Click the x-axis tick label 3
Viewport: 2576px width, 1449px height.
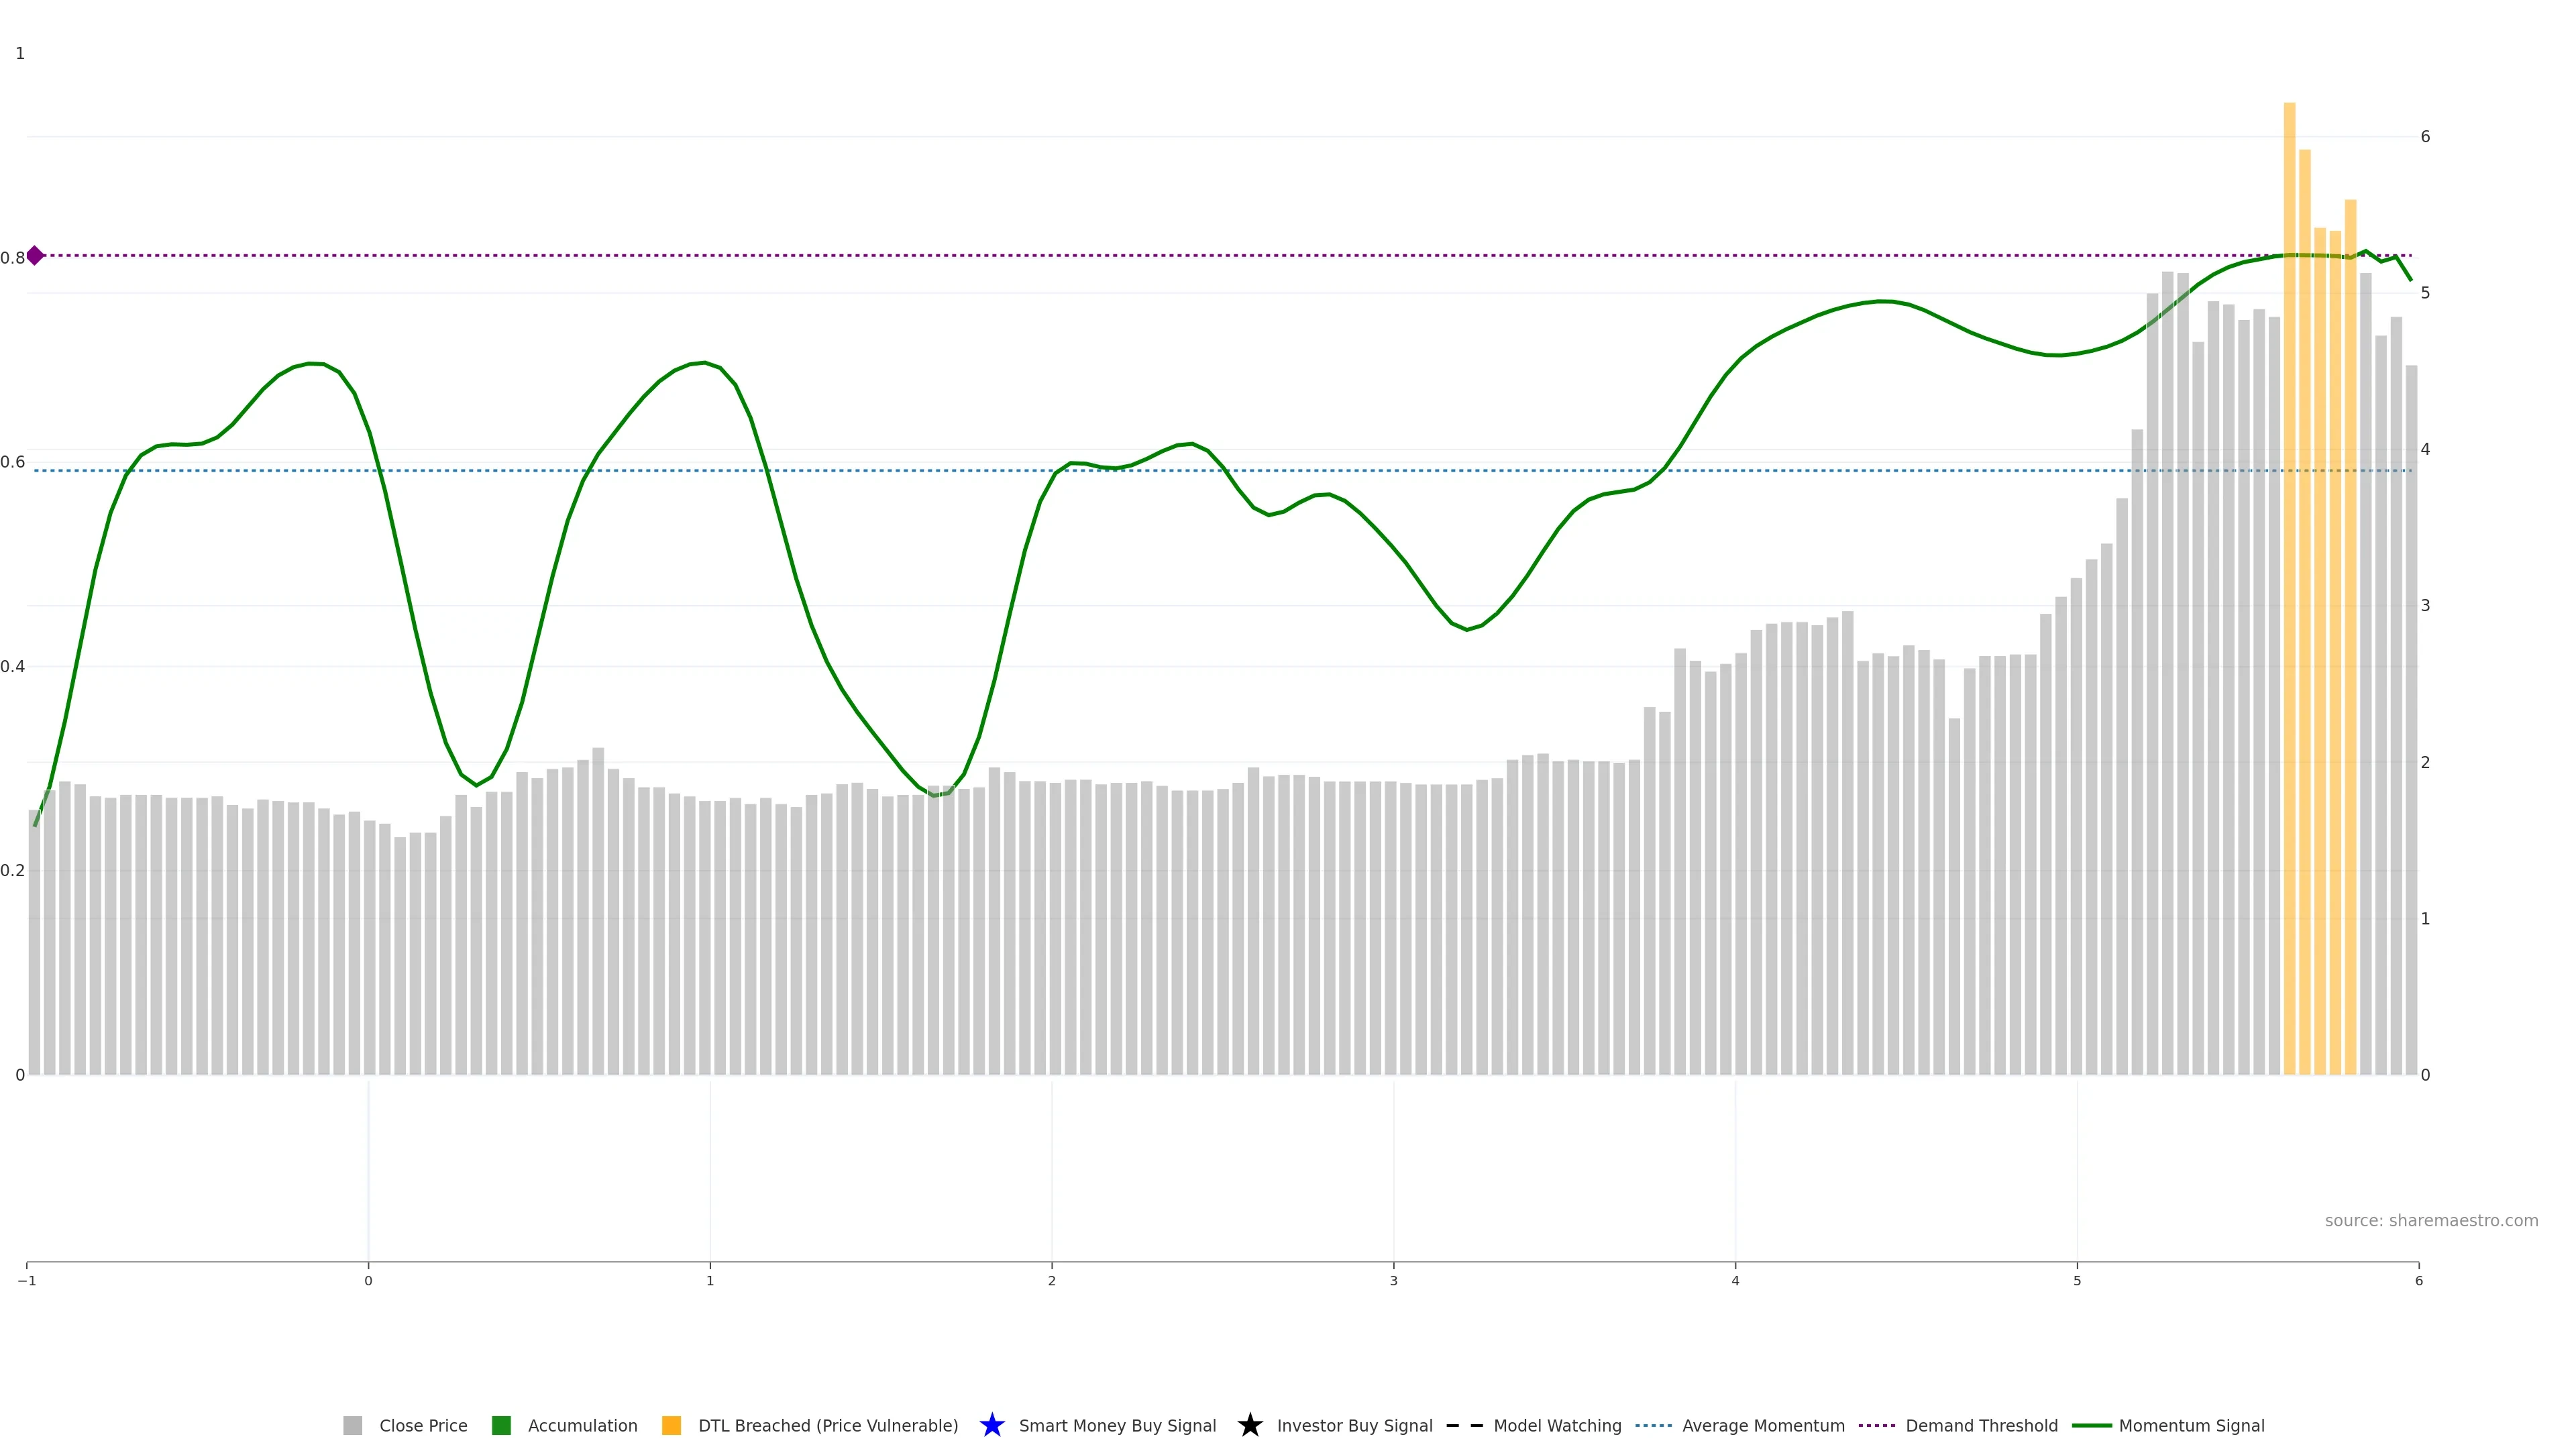pos(1393,1281)
